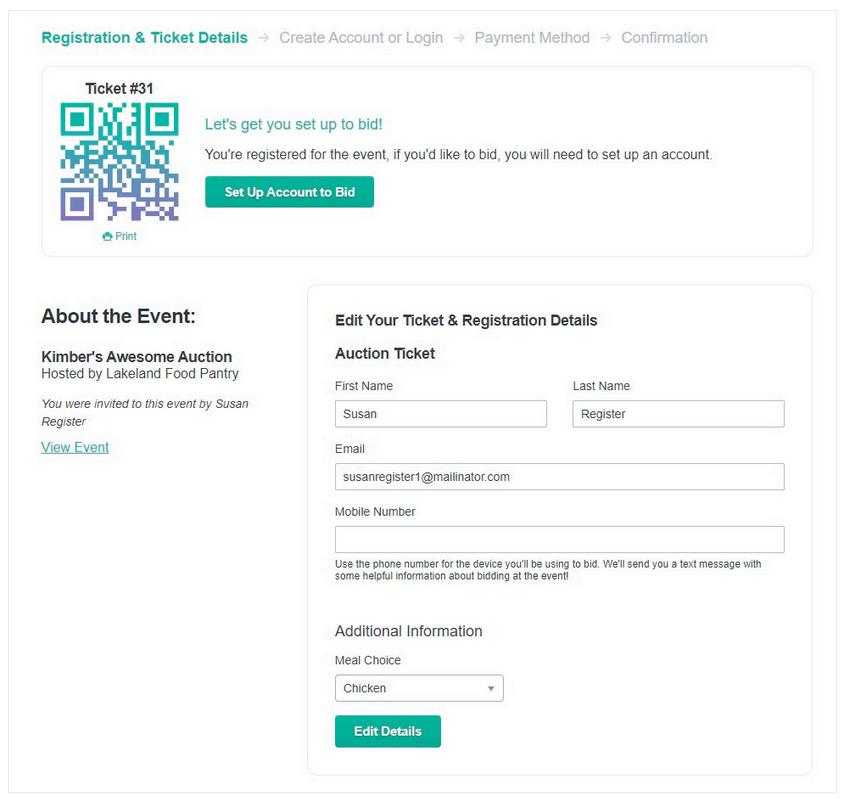Follow the View Event link
This screenshot has width=846, height=804.
click(75, 447)
